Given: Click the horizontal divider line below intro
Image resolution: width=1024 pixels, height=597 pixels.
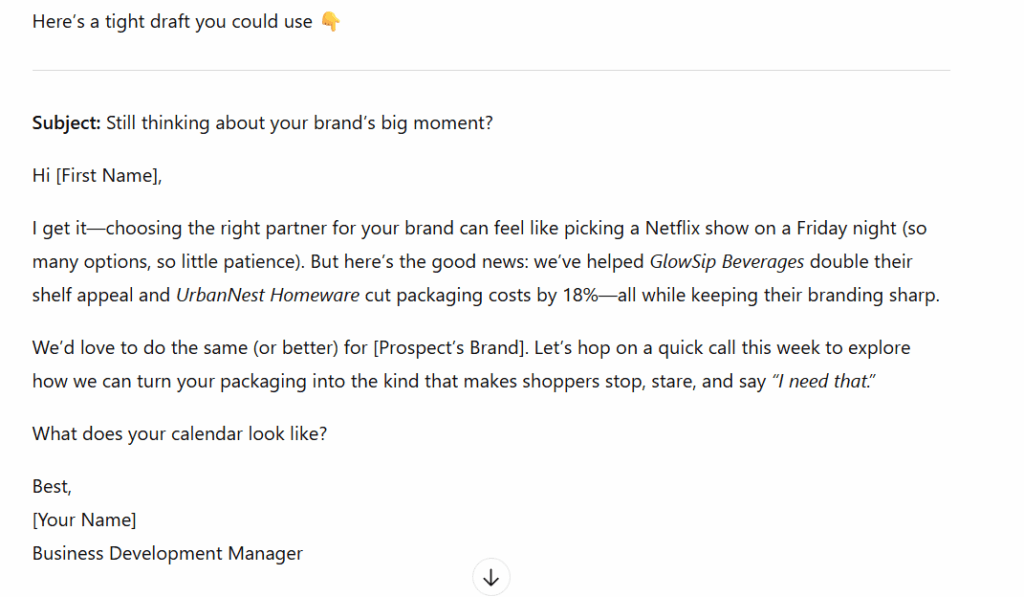Looking at the screenshot, I should click(x=490, y=70).
